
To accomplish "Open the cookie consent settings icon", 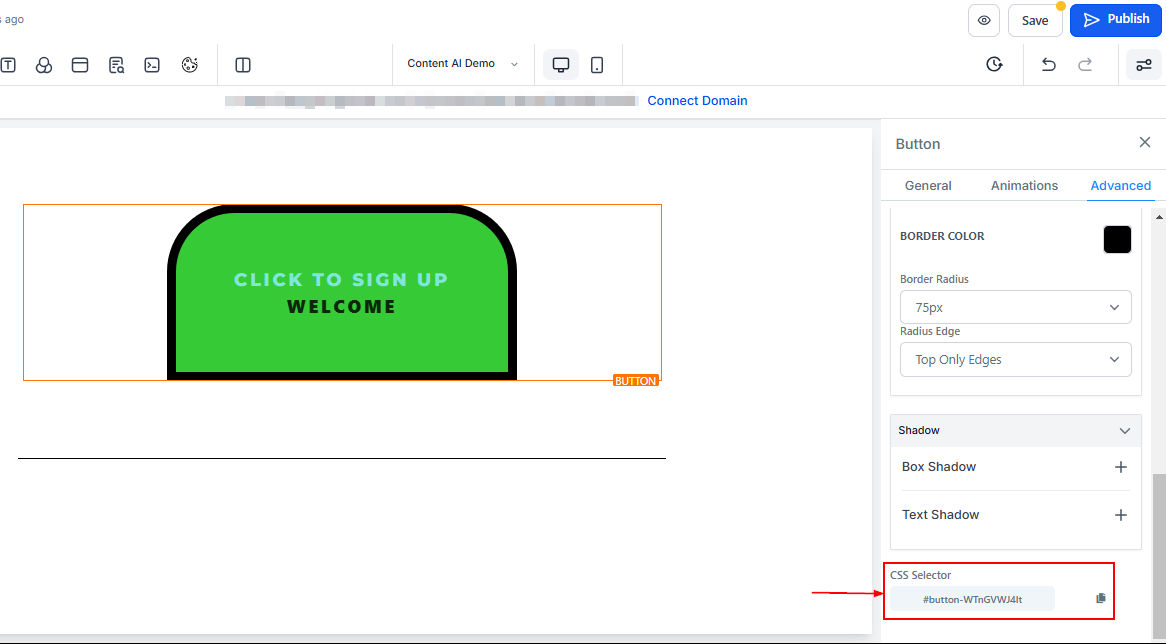I will coord(190,65).
